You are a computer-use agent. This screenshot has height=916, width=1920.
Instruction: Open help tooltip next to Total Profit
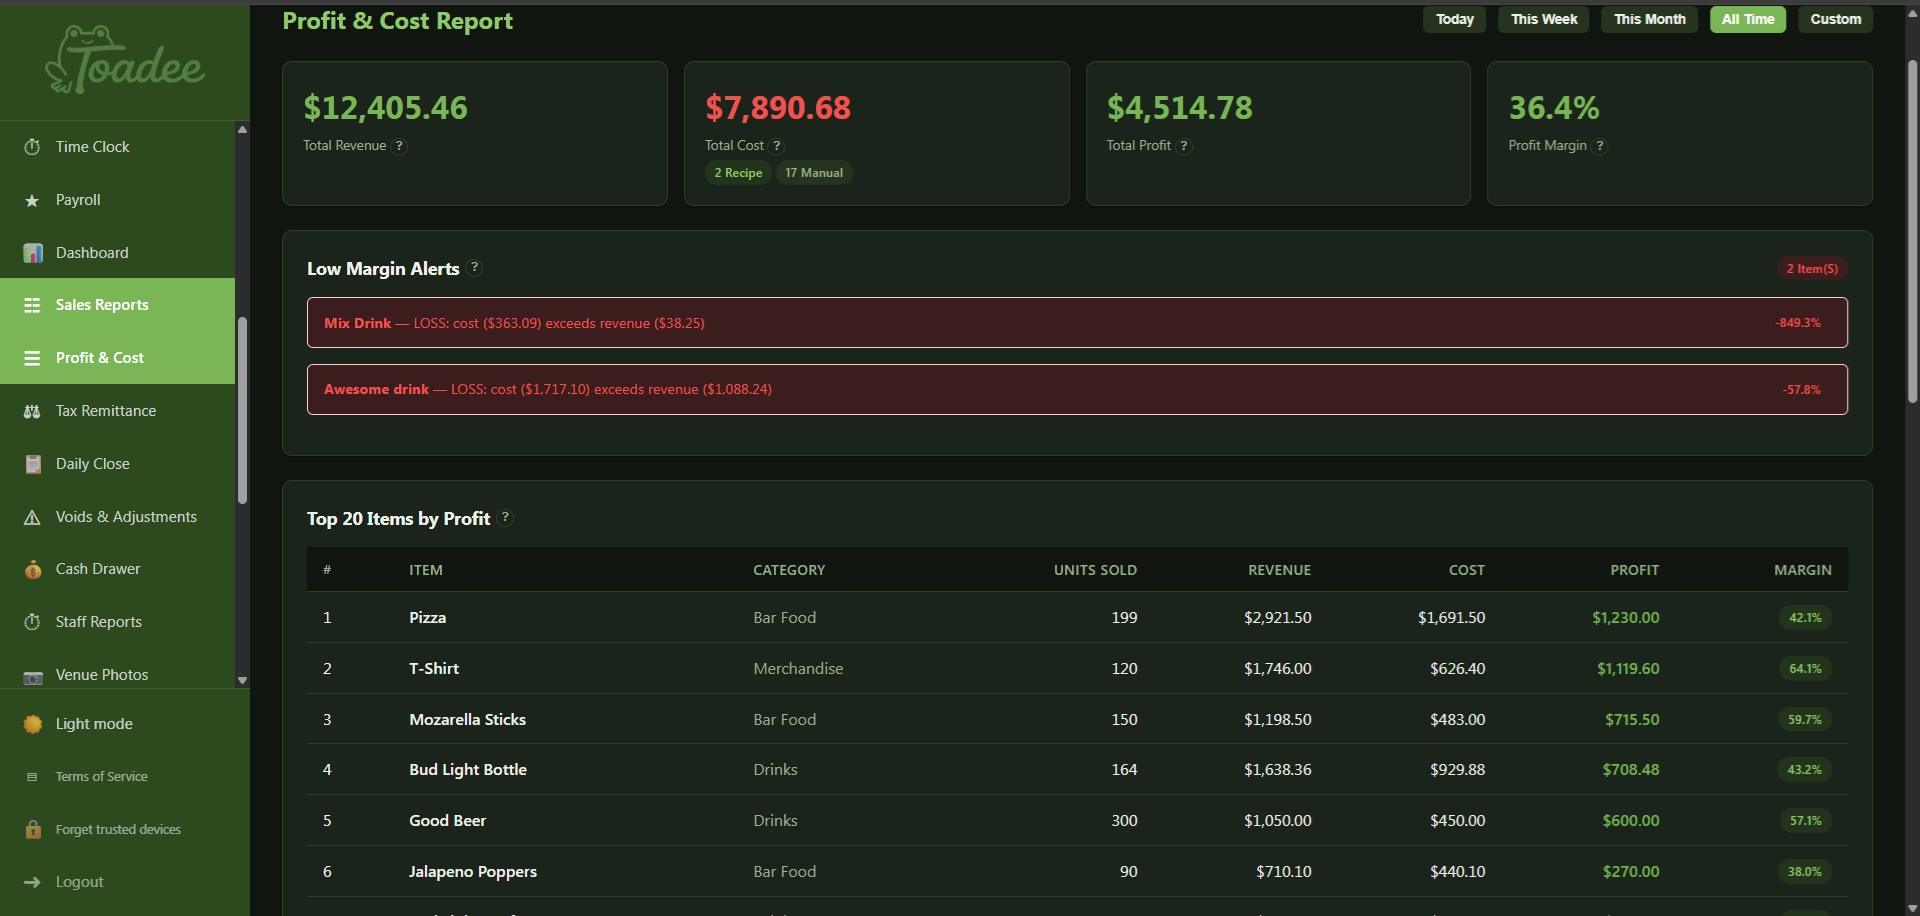click(1184, 146)
